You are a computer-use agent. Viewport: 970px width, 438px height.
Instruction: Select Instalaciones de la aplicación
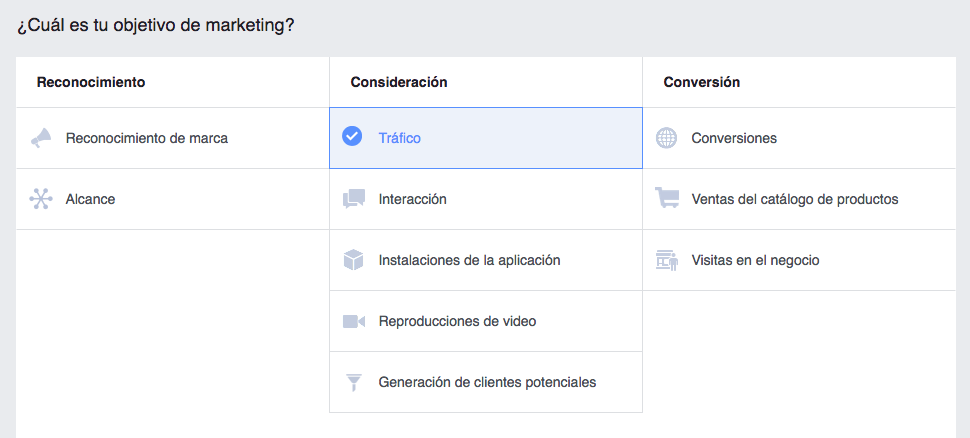tap(469, 260)
